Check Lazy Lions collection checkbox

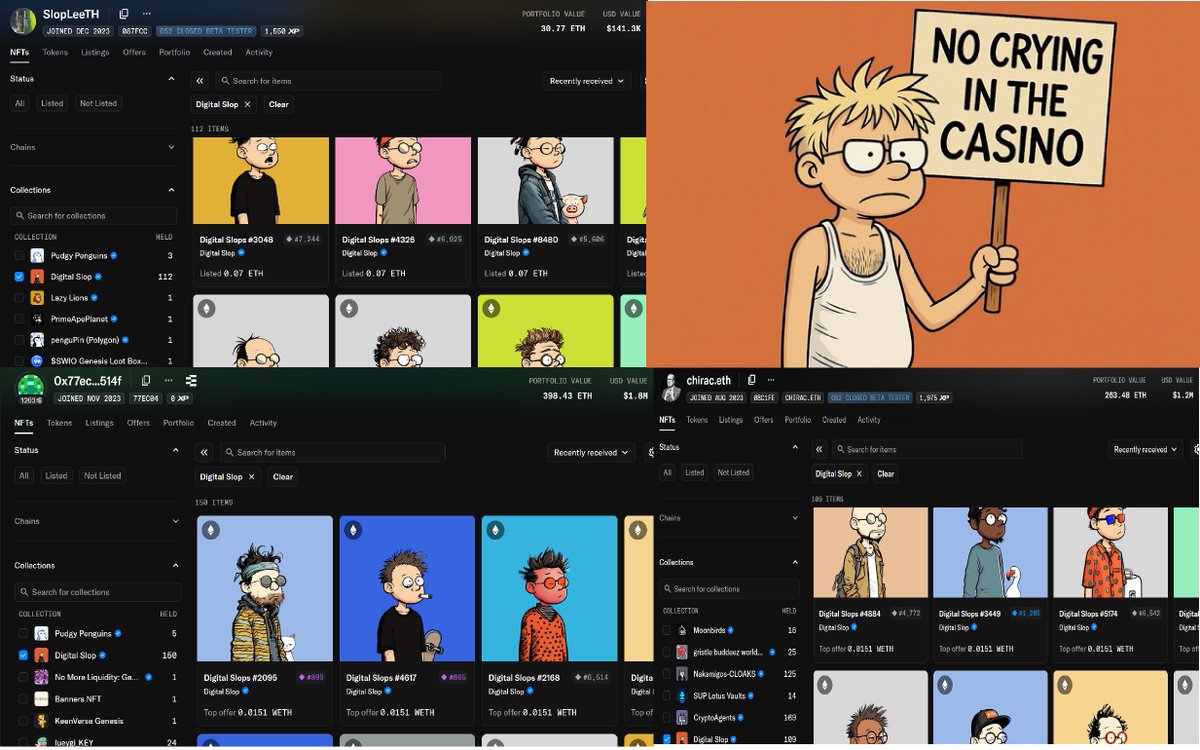(x=19, y=298)
